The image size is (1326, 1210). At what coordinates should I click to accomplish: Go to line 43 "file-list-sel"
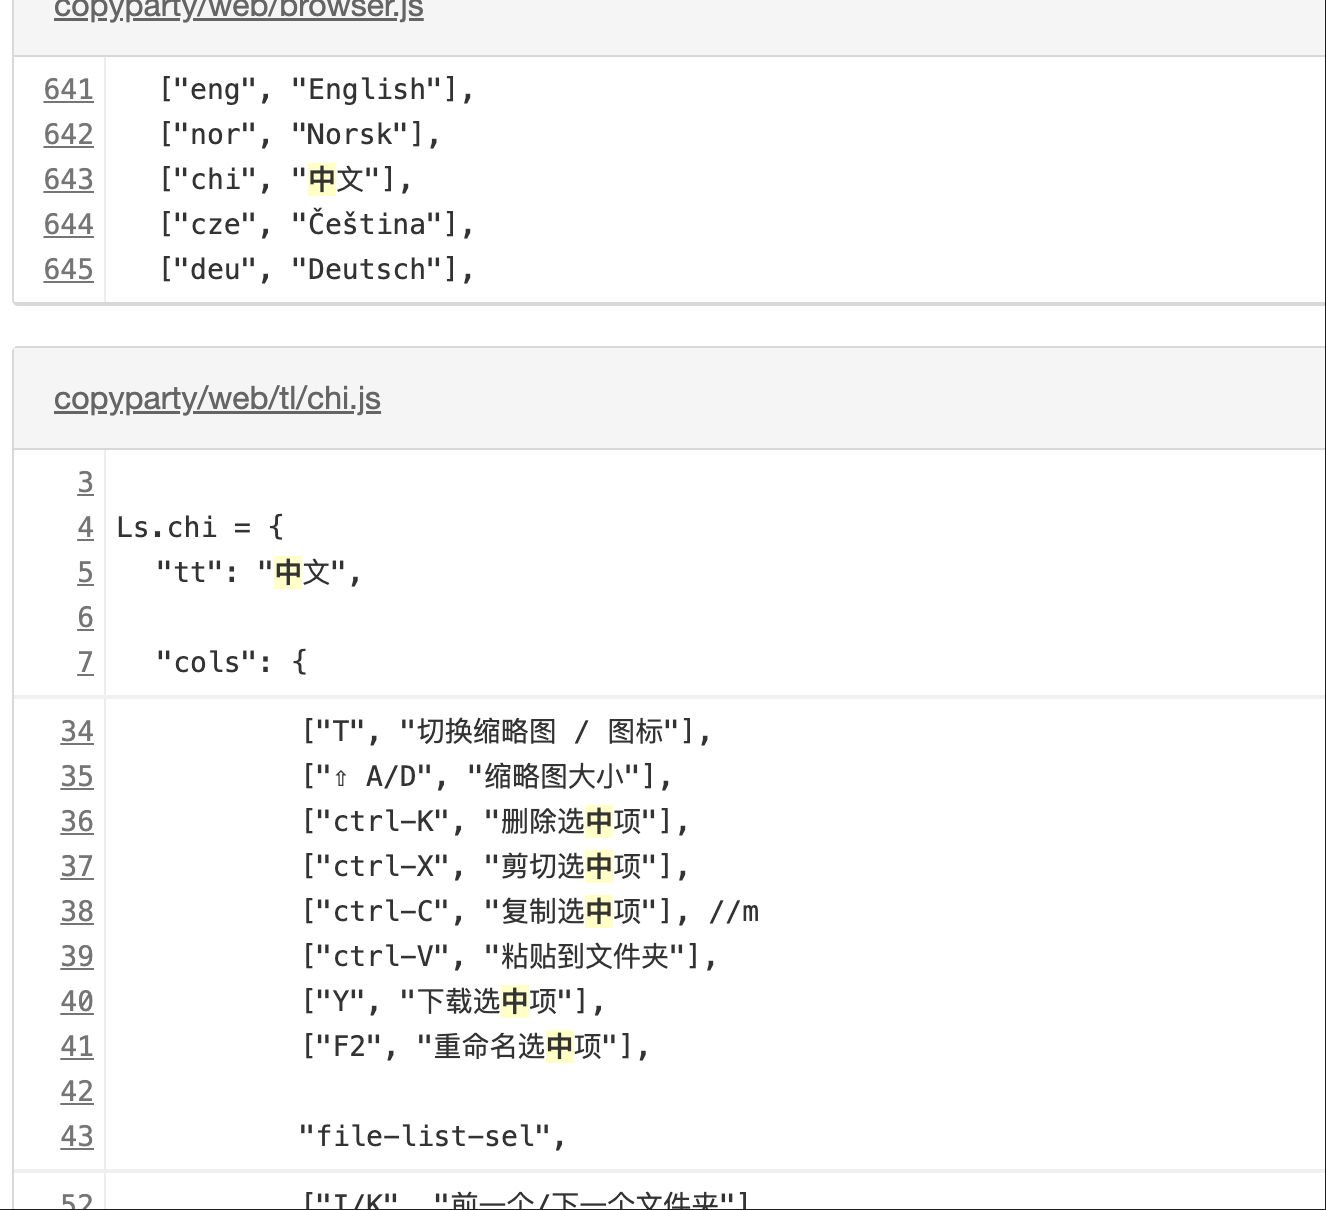pos(77,1136)
